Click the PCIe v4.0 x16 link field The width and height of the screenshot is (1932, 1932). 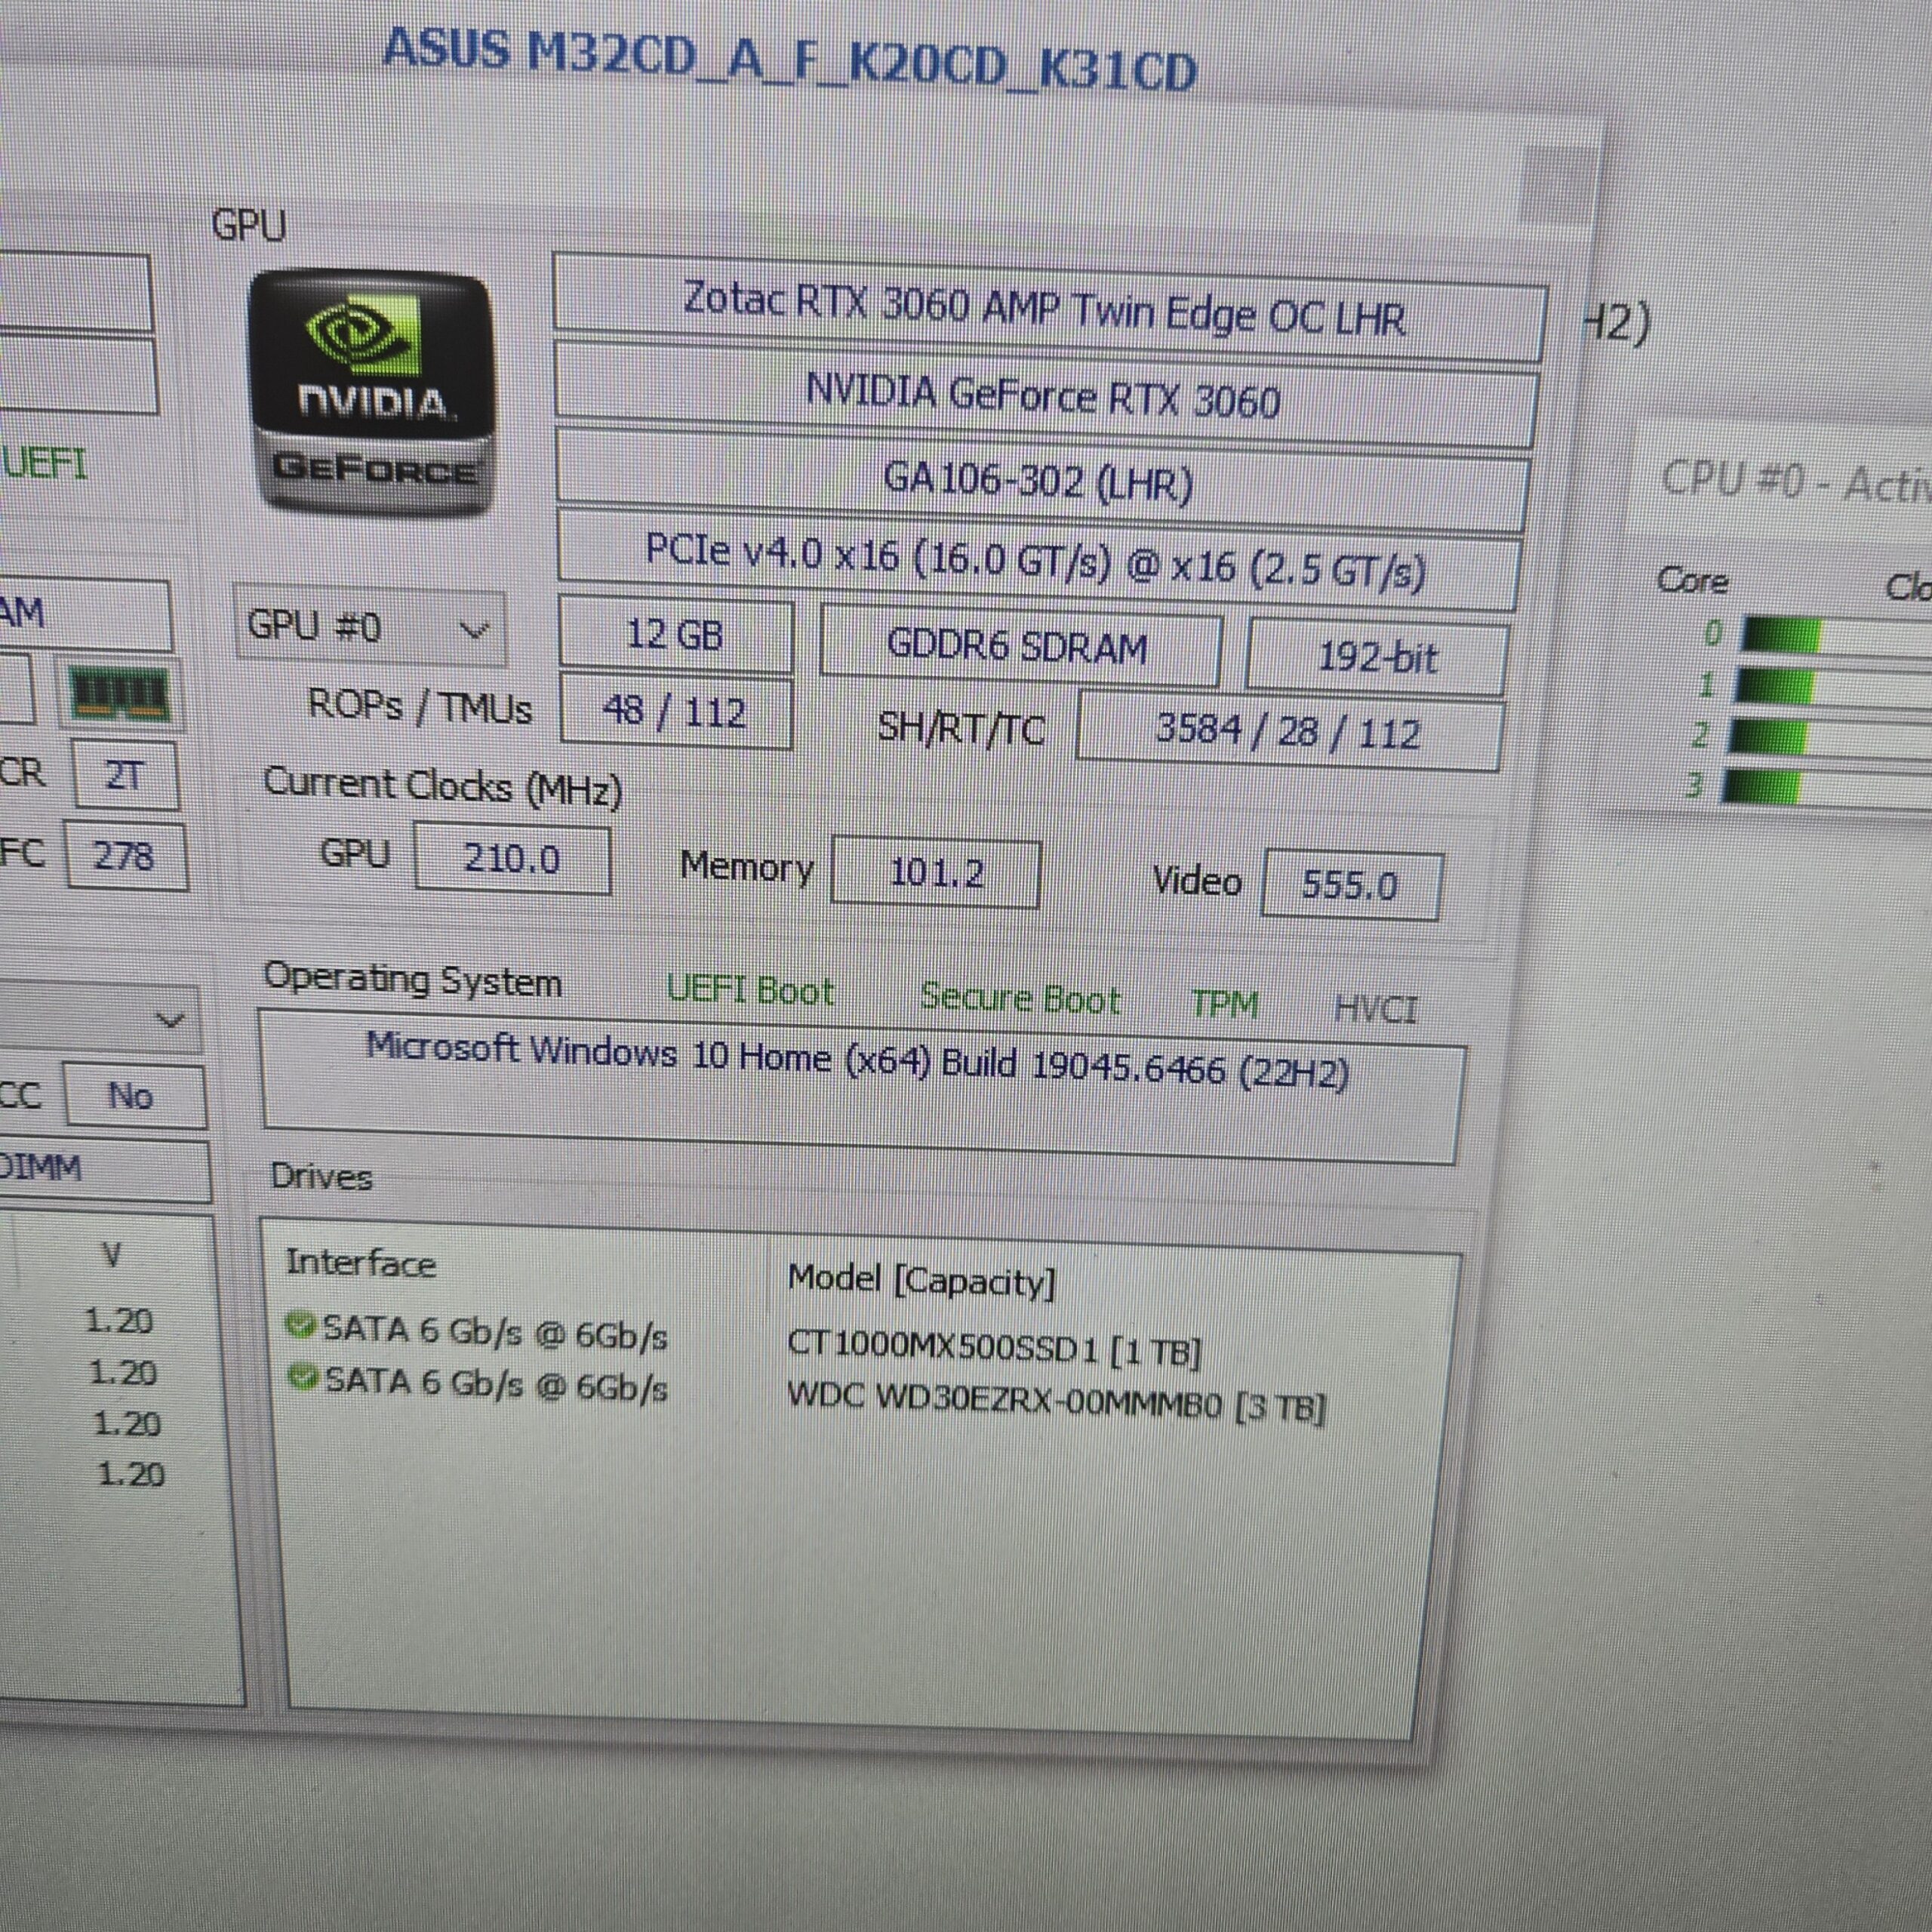tap(1035, 561)
